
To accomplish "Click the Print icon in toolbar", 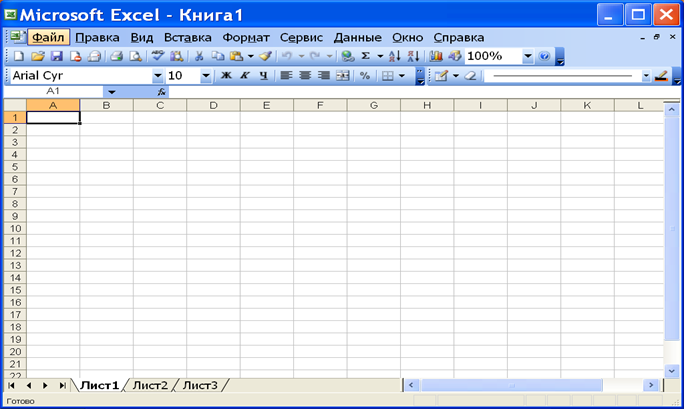I will point(116,57).
